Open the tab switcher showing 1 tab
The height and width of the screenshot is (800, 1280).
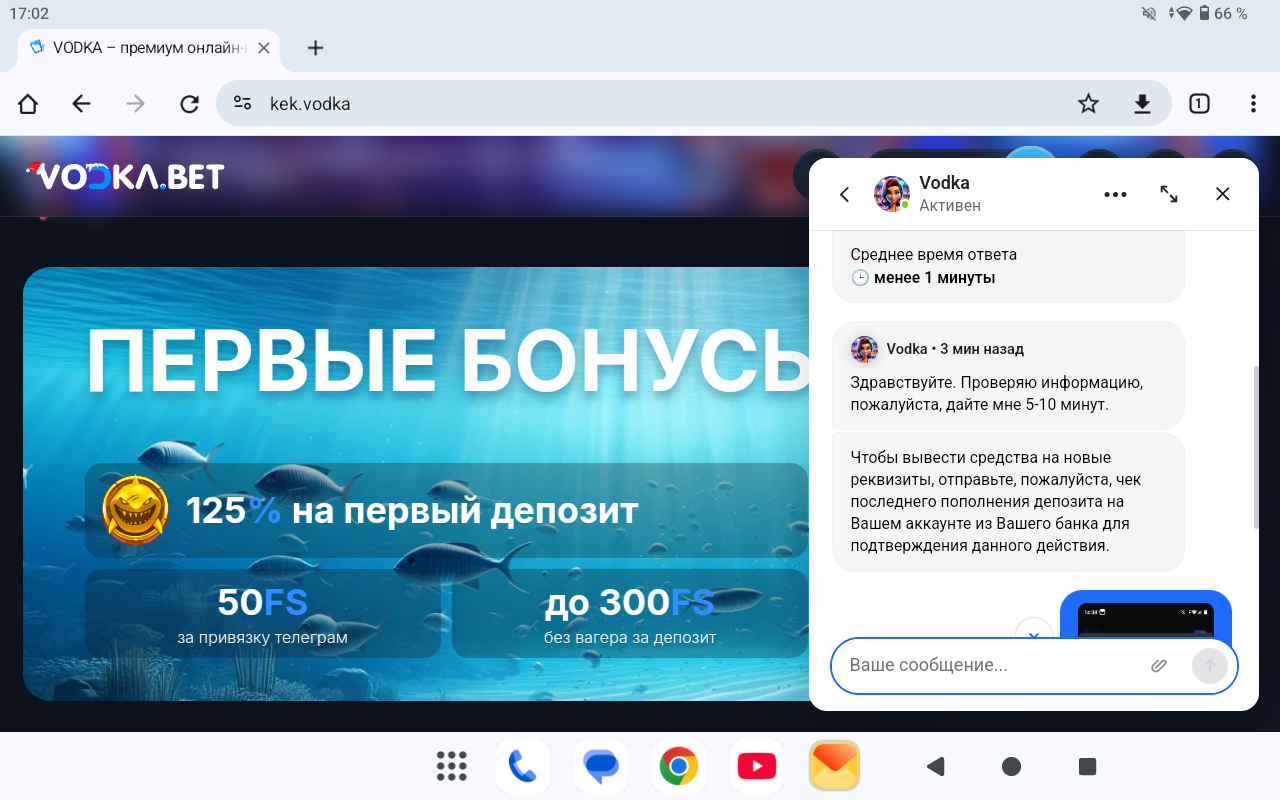tap(1199, 103)
